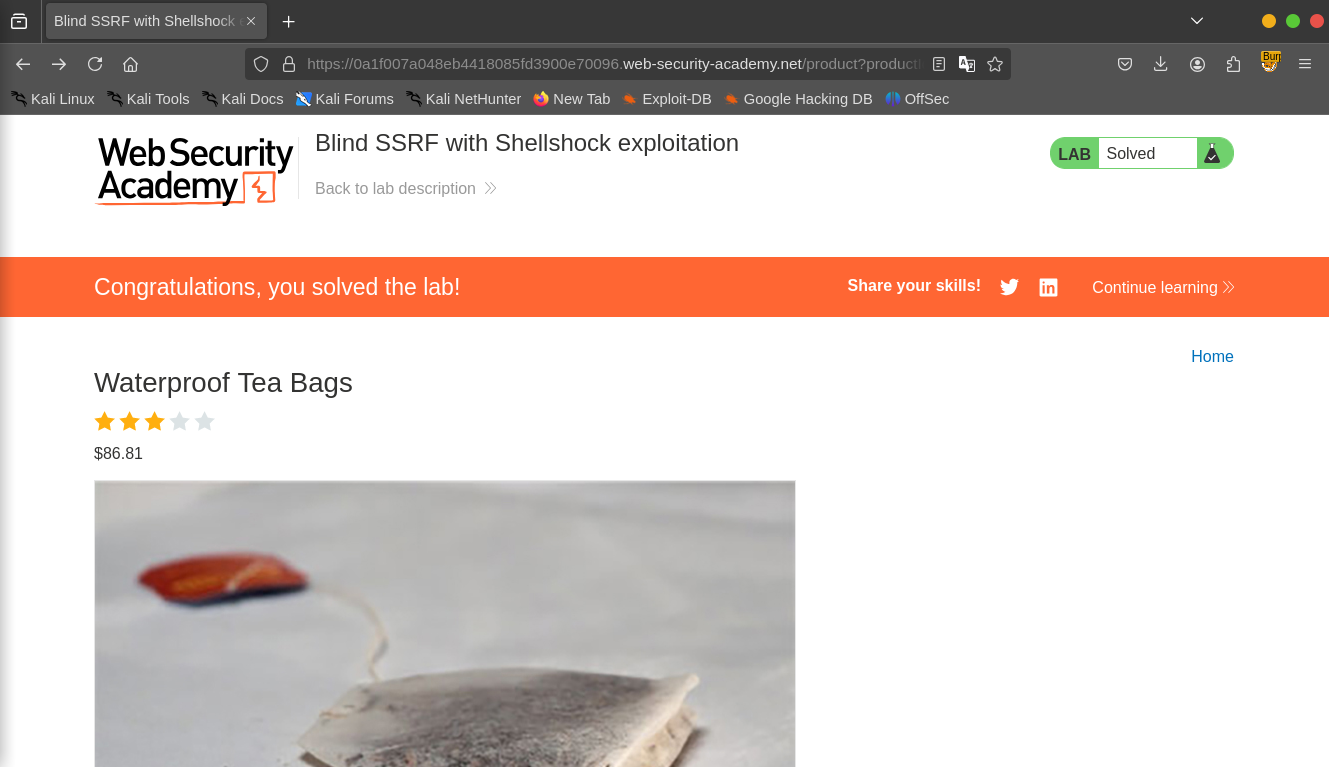
Task: Reload the page with the refresh icon
Action: coord(95,64)
